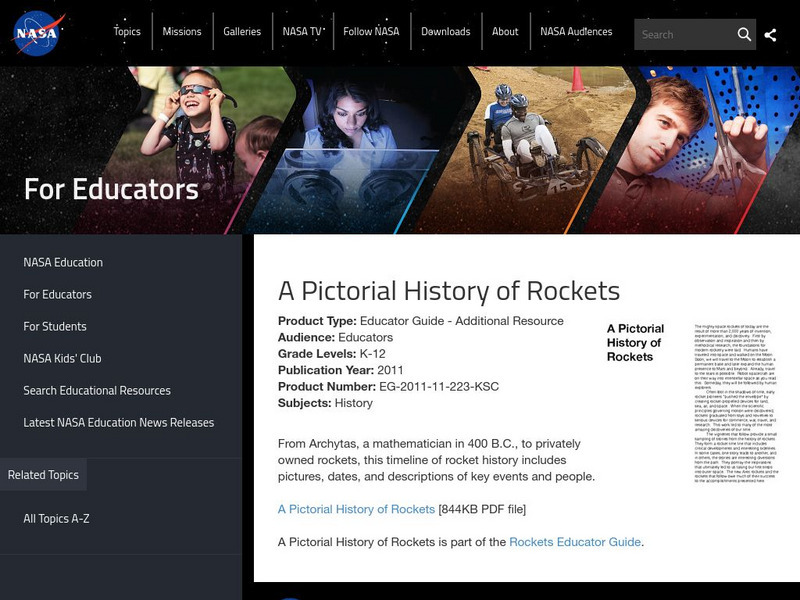Select For Students sidebar link

coord(55,326)
